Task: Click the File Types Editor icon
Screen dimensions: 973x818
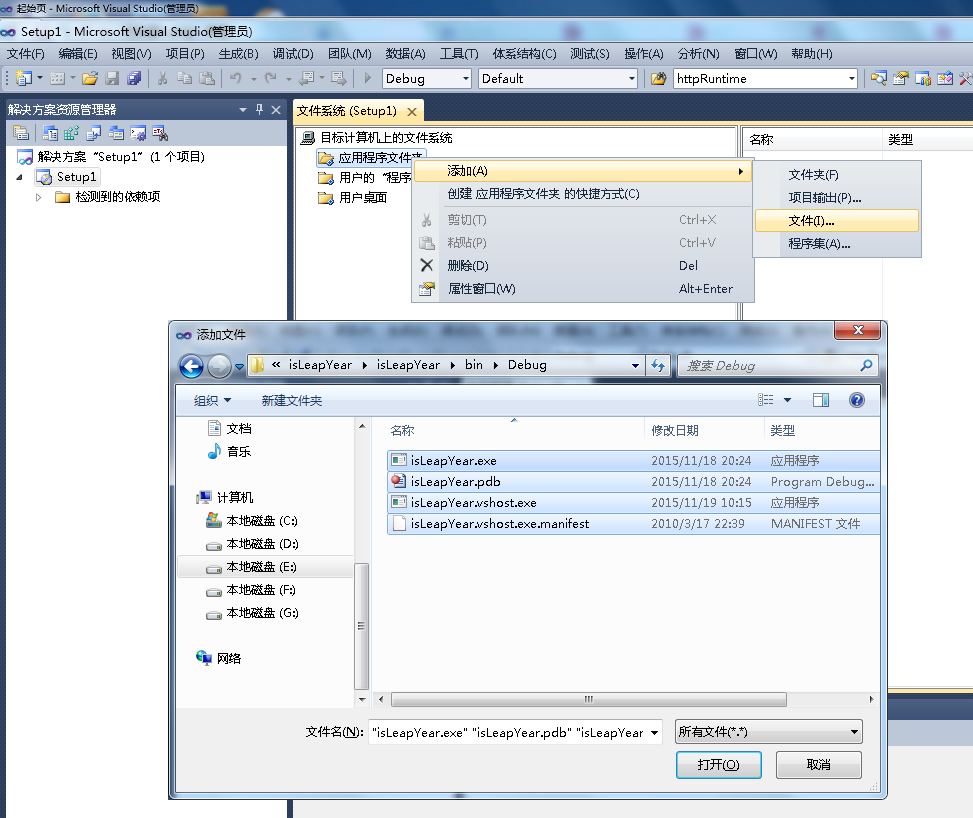Action: click(x=94, y=133)
